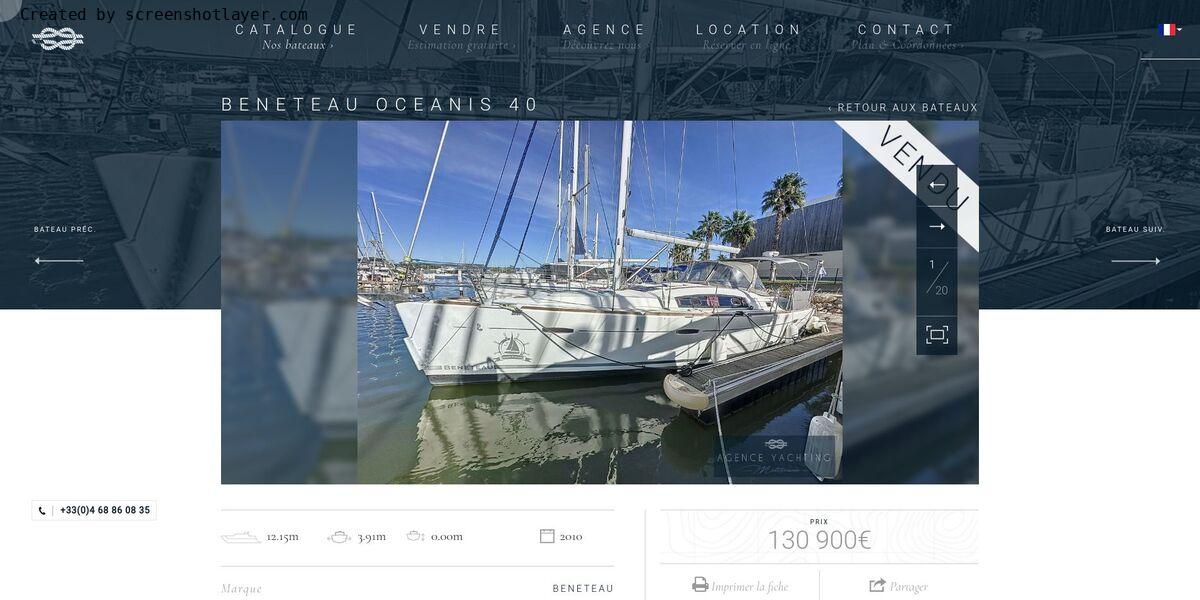This screenshot has height=600, width=1200.
Task: Show previous photo with gallery left arrow
Action: coord(937,185)
